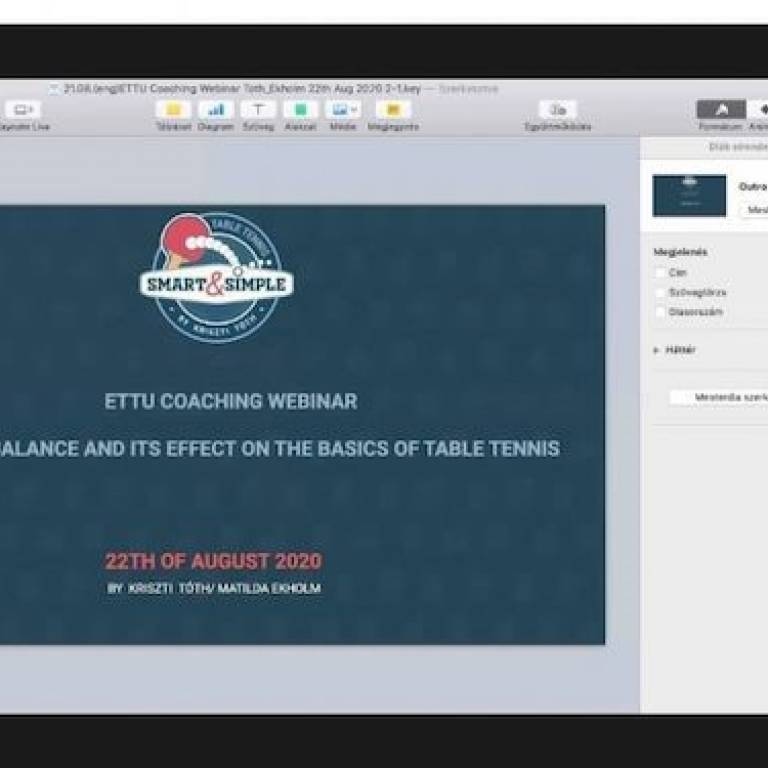Open the Média insert menu

pyautogui.click(x=343, y=109)
